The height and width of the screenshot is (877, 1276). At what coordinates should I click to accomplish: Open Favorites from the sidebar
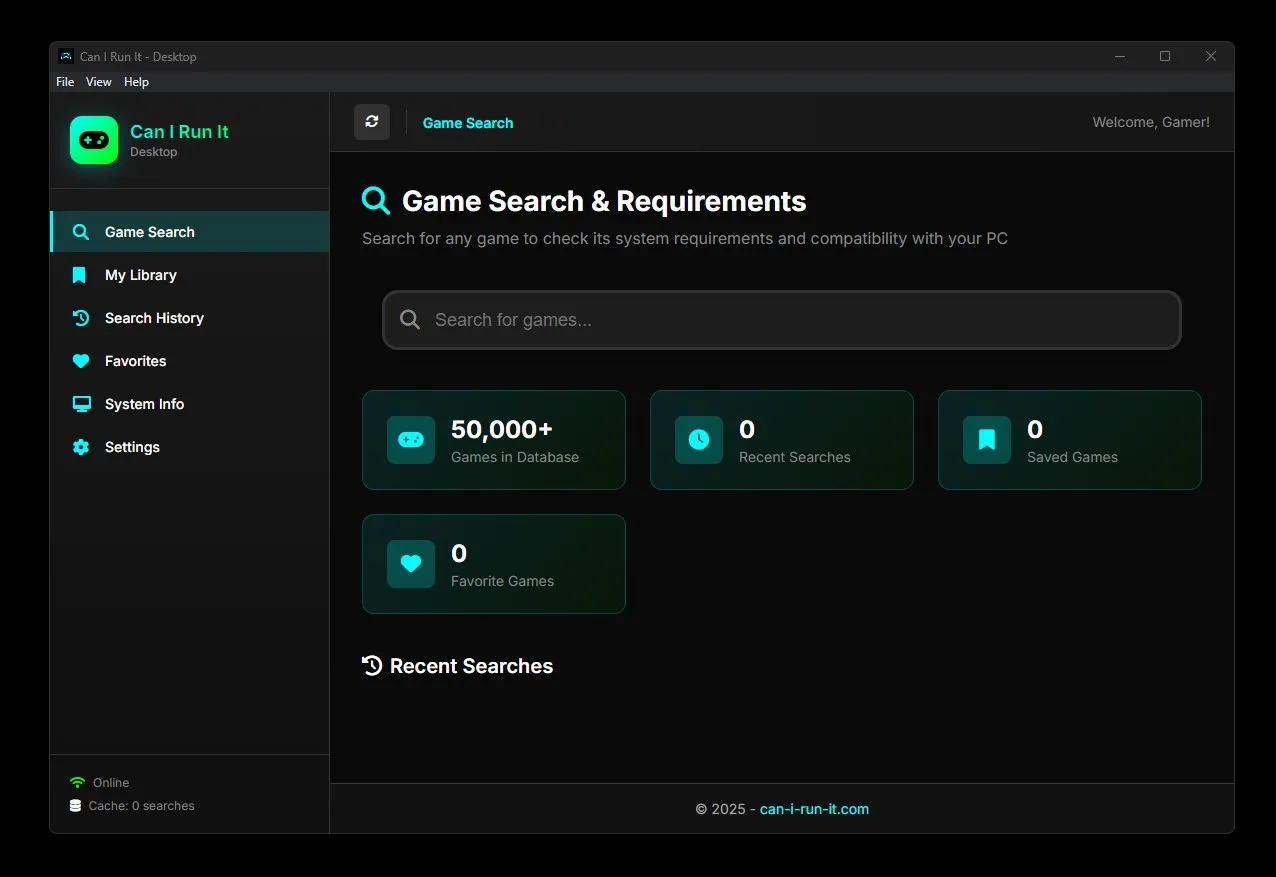pos(136,361)
